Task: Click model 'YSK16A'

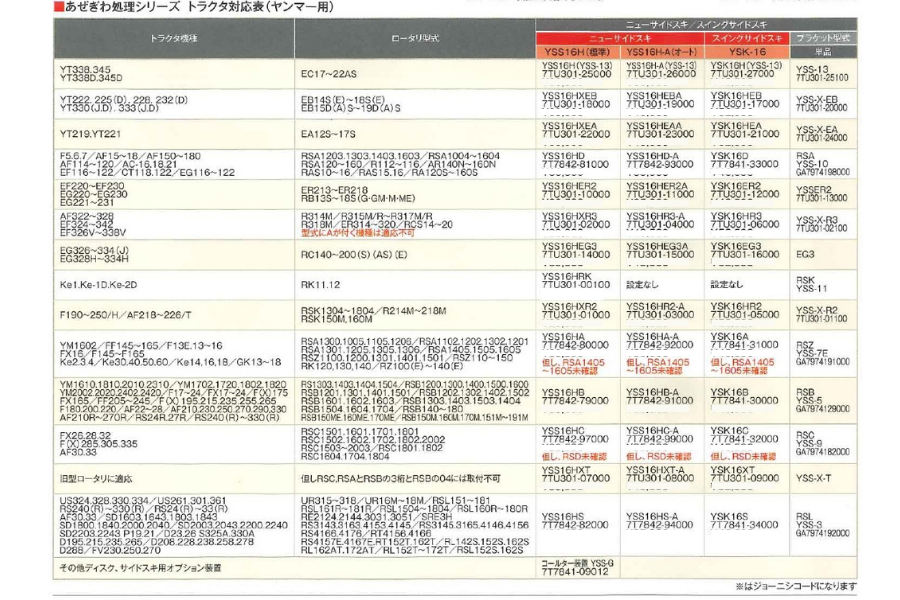Action: point(730,336)
